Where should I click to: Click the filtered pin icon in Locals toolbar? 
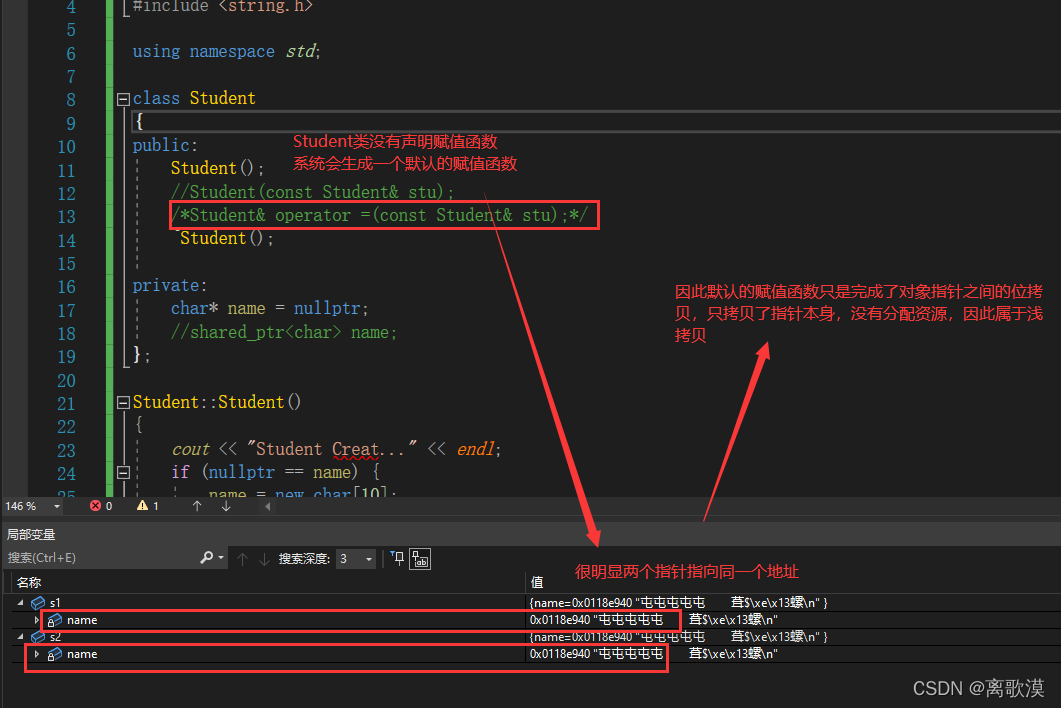[x=397, y=558]
